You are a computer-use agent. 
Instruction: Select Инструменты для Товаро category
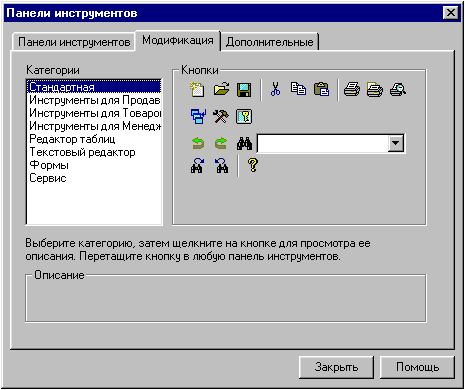point(94,113)
